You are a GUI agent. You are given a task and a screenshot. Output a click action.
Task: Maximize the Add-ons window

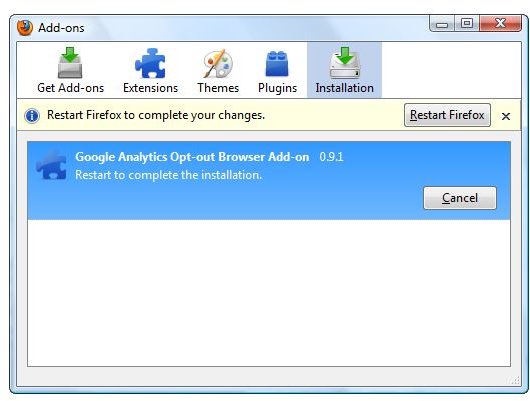coord(467,23)
